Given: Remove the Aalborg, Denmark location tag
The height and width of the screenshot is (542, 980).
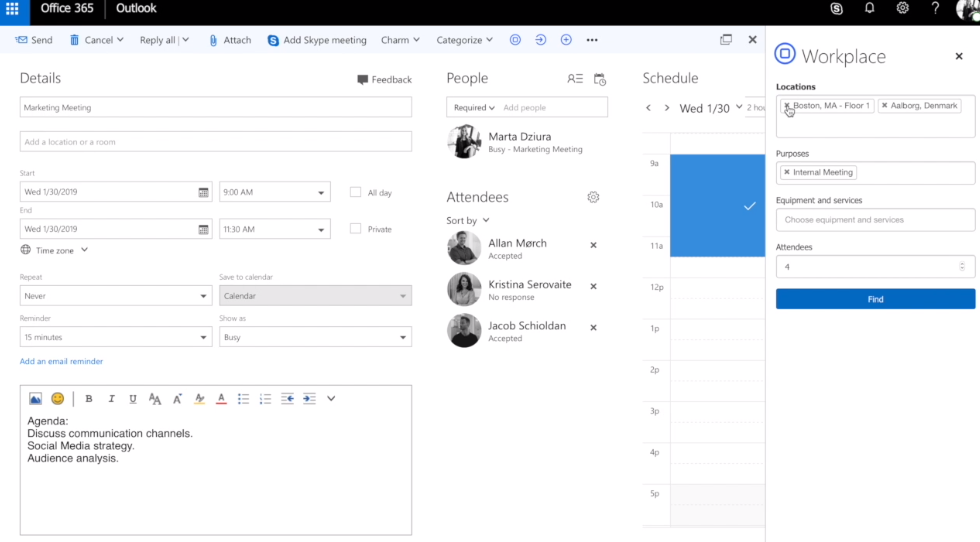Looking at the screenshot, I should pyautogui.click(x=884, y=106).
